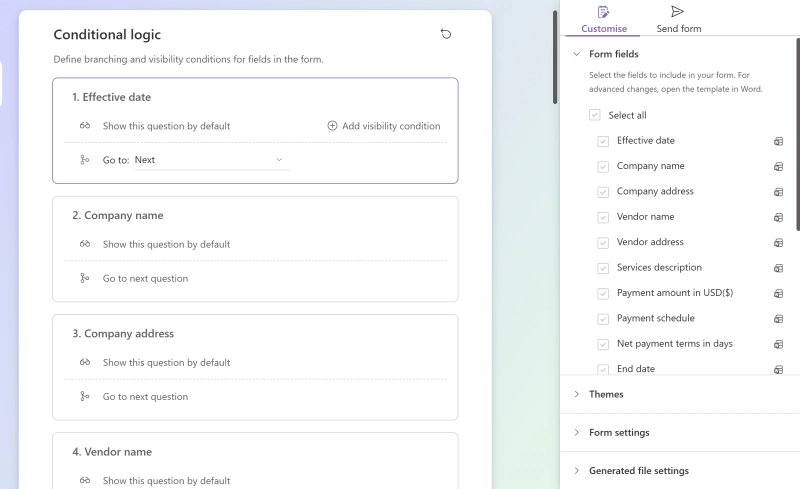Click the plus icon for Add visibility condition
Screen dimensions: 800x489
click(x=332, y=126)
